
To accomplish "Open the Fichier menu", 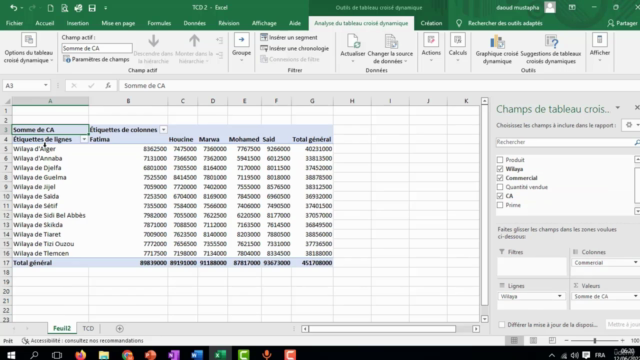I will [x=14, y=23].
